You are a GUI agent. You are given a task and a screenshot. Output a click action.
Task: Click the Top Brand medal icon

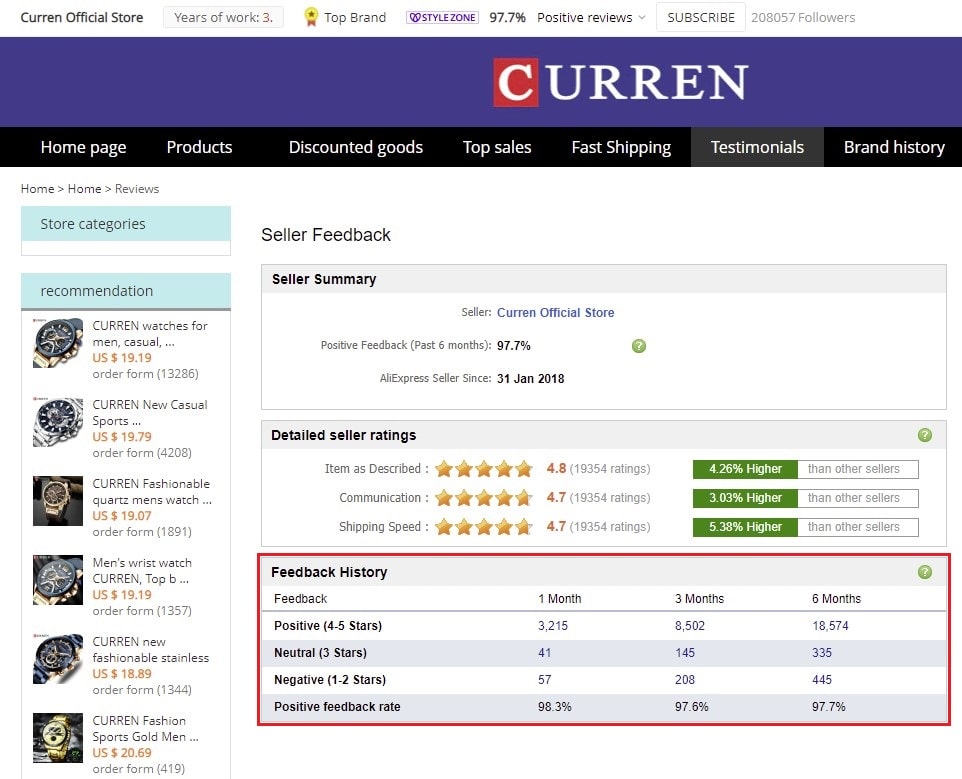311,17
